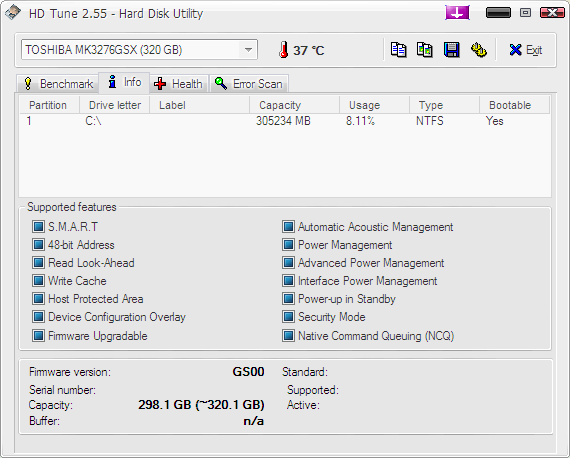Toggle the Read Look-Ahead checkbox
This screenshot has height=458, width=570.
[x=38, y=262]
